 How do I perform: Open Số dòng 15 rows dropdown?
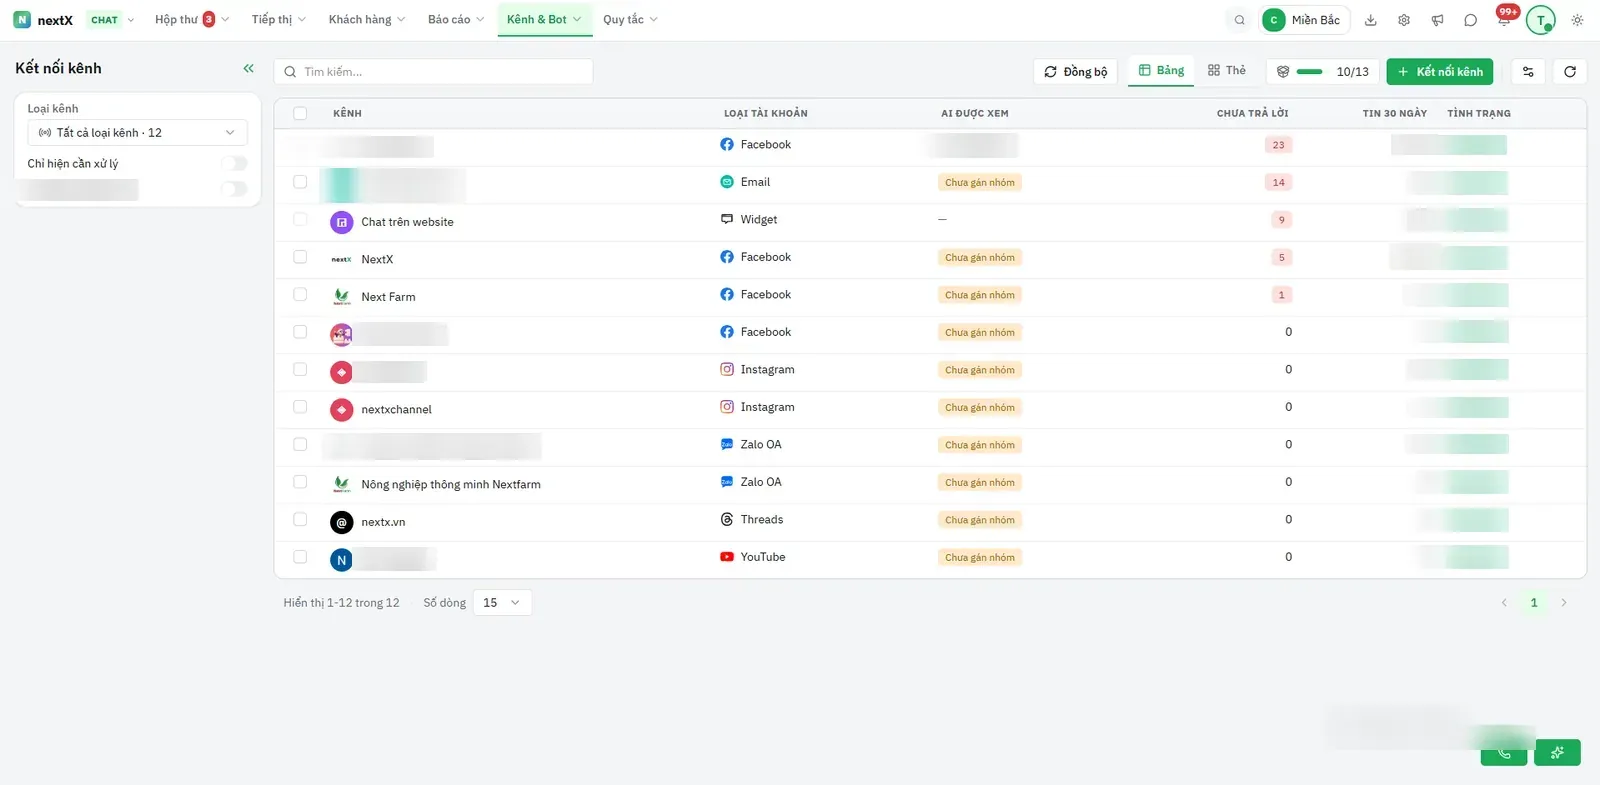[x=502, y=603]
